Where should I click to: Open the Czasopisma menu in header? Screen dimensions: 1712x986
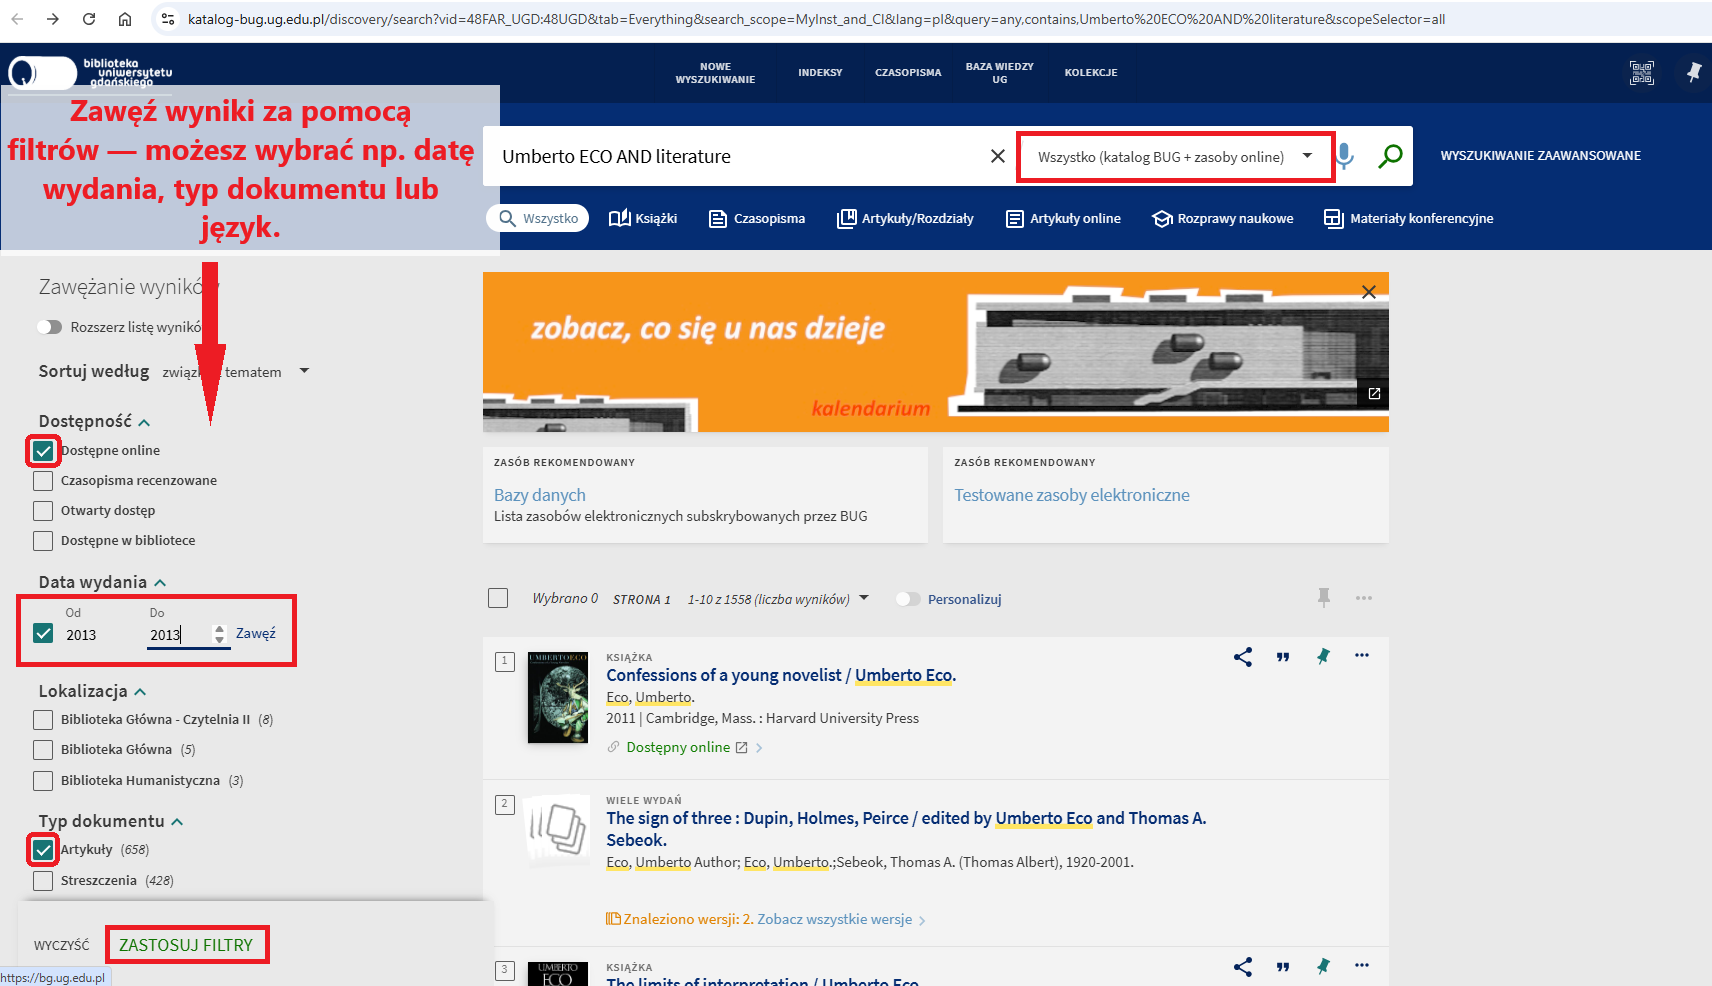[907, 73]
